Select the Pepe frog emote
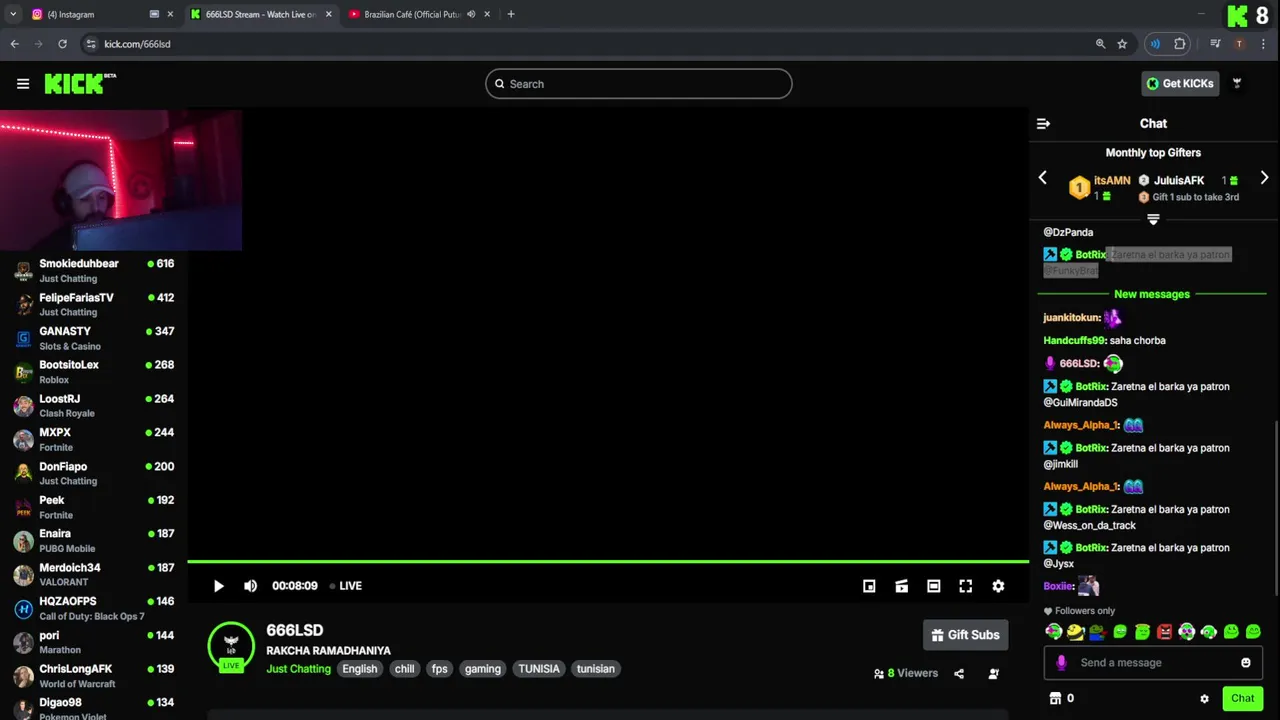 click(x=1098, y=632)
